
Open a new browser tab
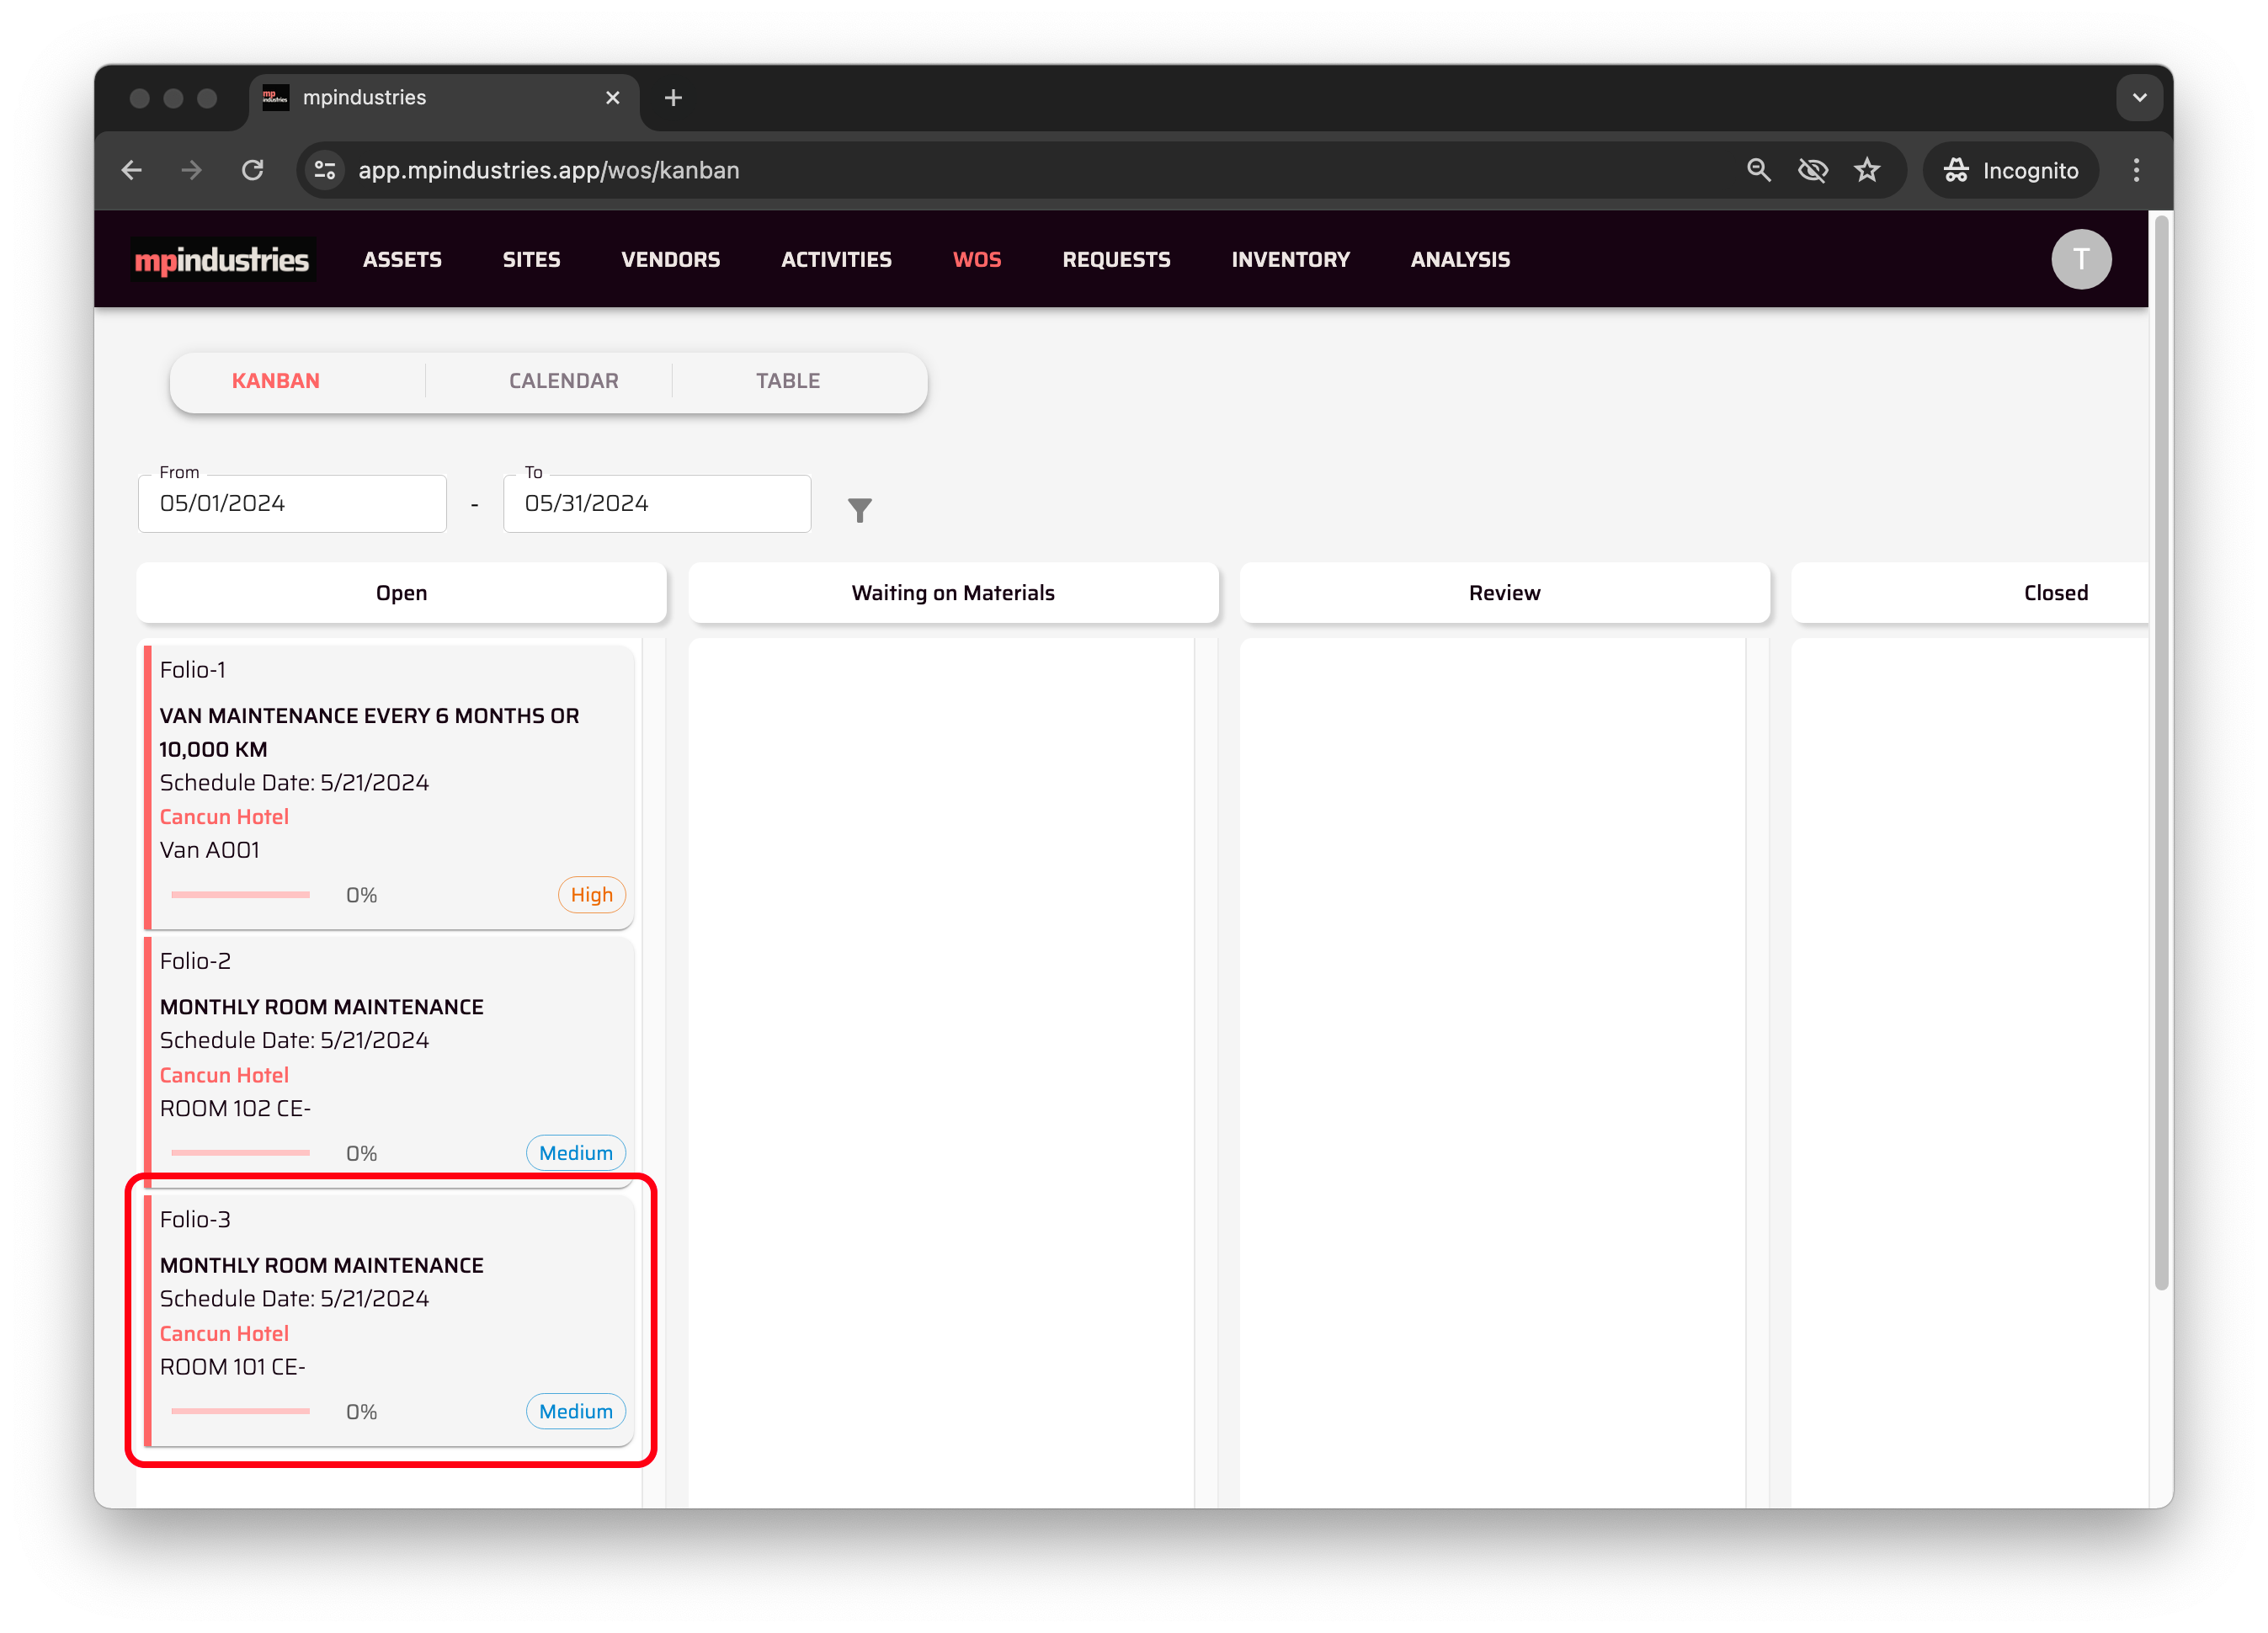pyautogui.click(x=673, y=98)
